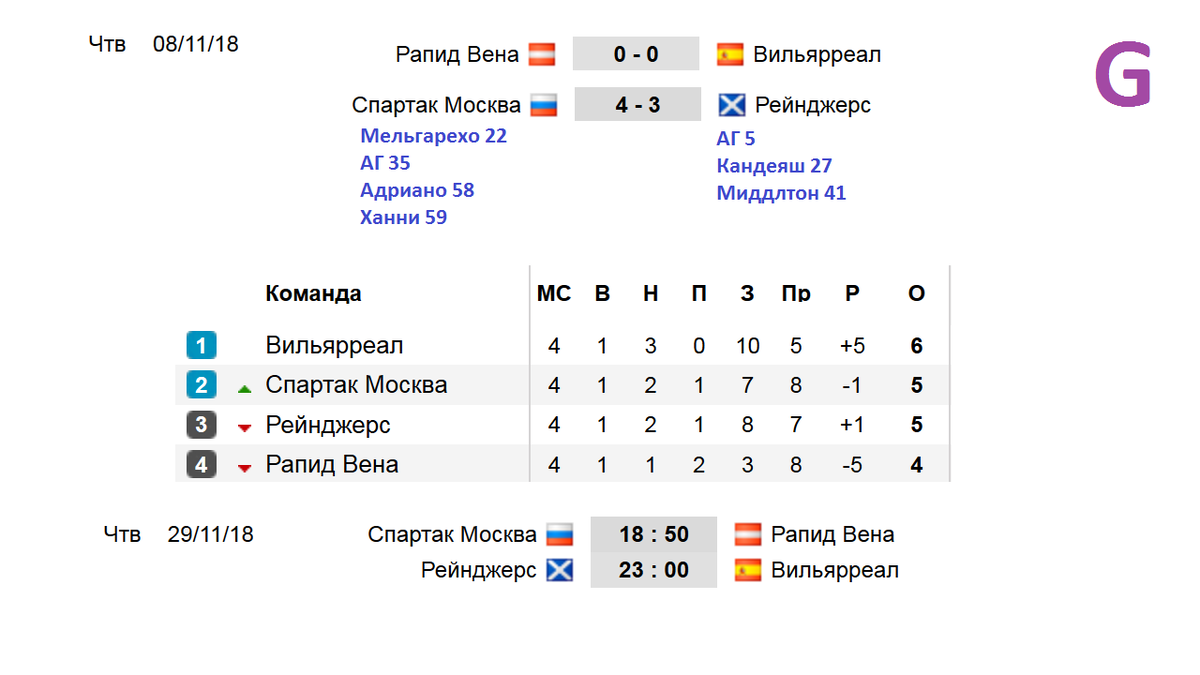The image size is (1200, 675).
Task: Click red down arrow next to Рейнджерс row
Action: tap(244, 428)
